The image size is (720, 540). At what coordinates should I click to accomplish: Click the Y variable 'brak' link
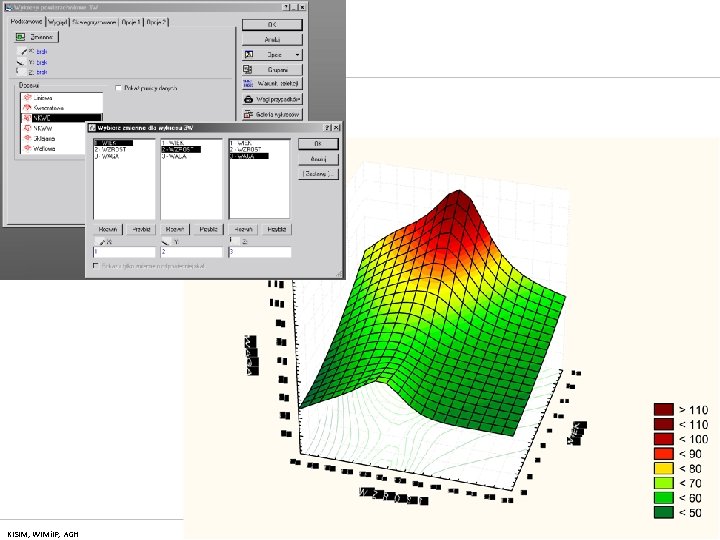click(x=42, y=62)
